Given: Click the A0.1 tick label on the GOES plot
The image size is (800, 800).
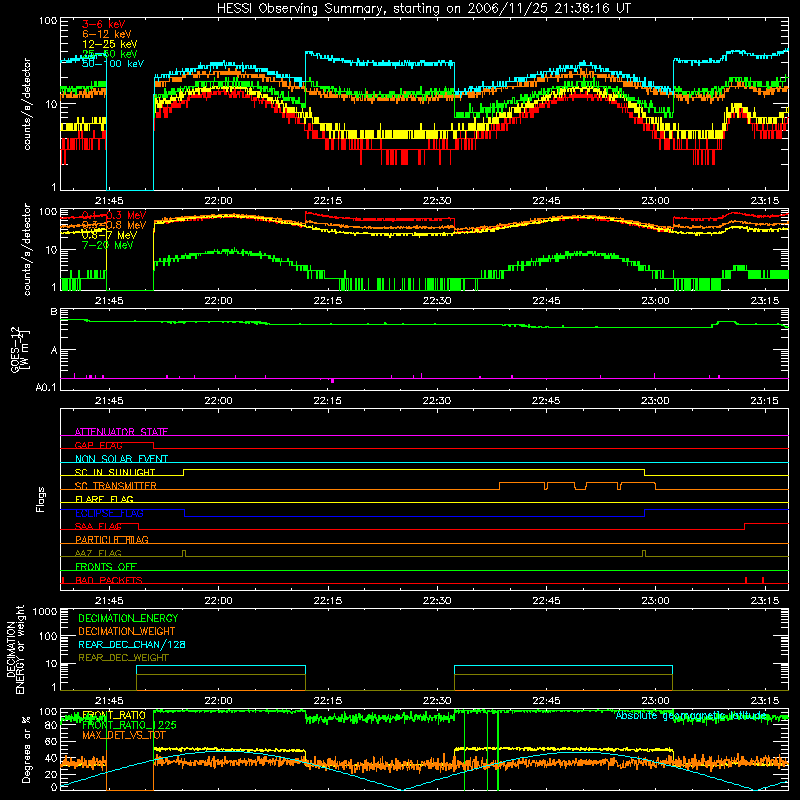Looking at the screenshot, I should pos(45,387).
